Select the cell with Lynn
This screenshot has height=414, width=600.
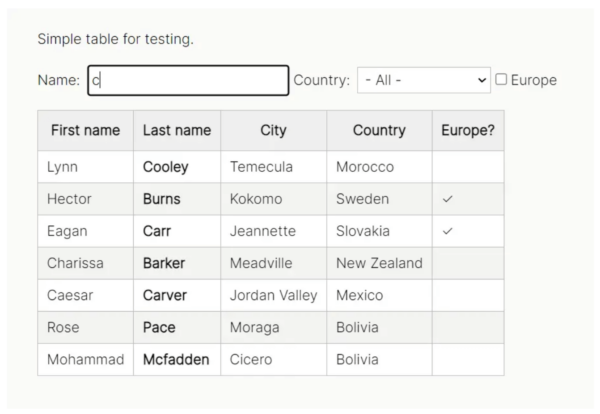tap(85, 167)
